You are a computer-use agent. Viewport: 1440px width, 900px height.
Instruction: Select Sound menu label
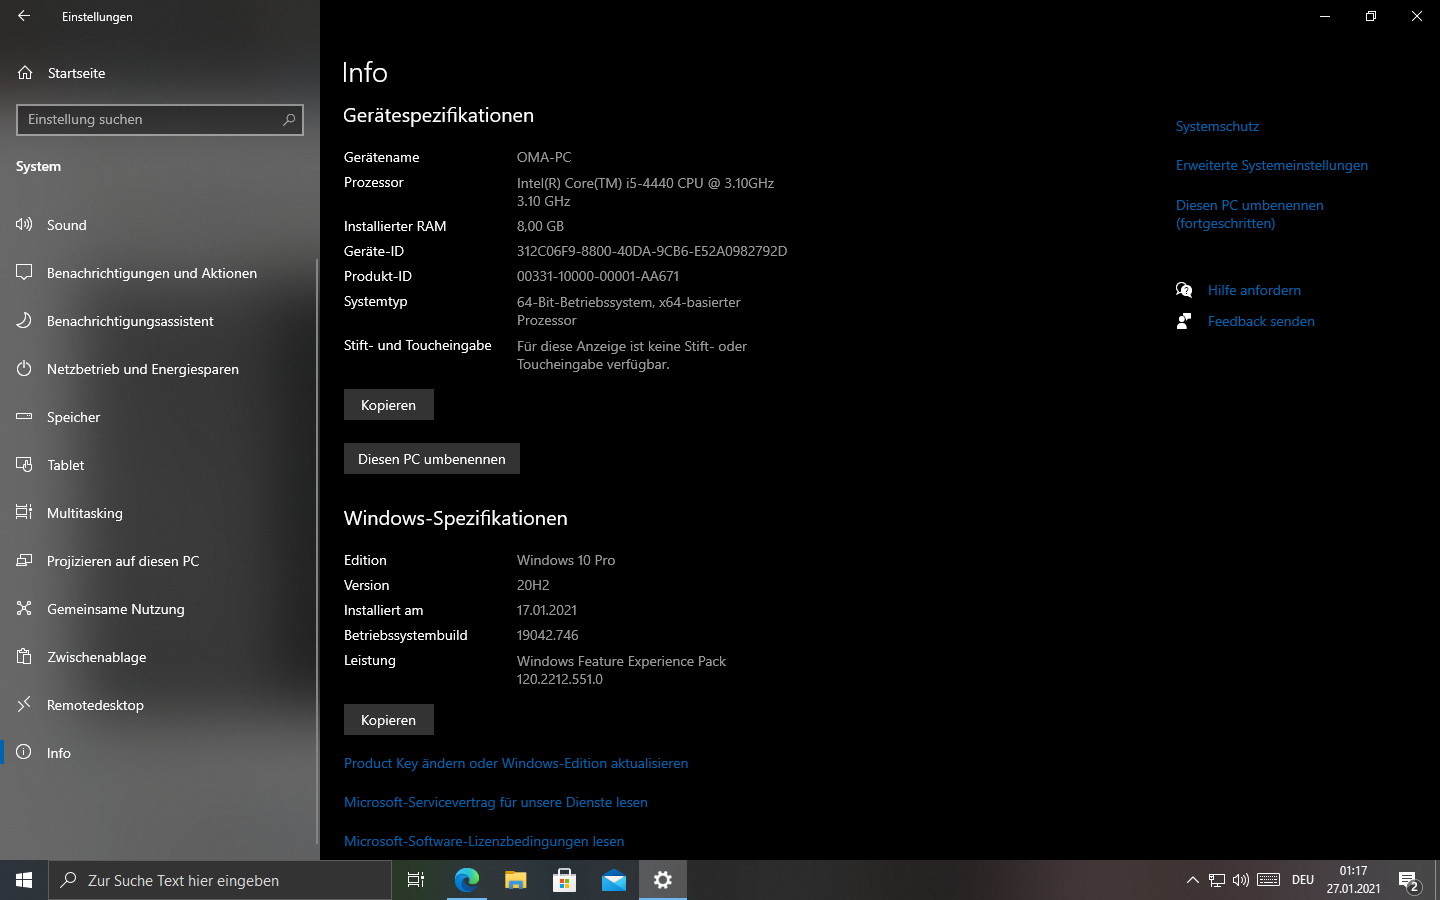(x=67, y=225)
